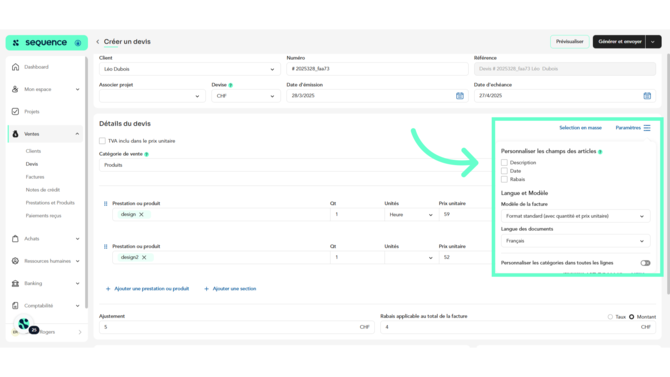Select the Montant radio button
The height and width of the screenshot is (377, 670).
632,317
